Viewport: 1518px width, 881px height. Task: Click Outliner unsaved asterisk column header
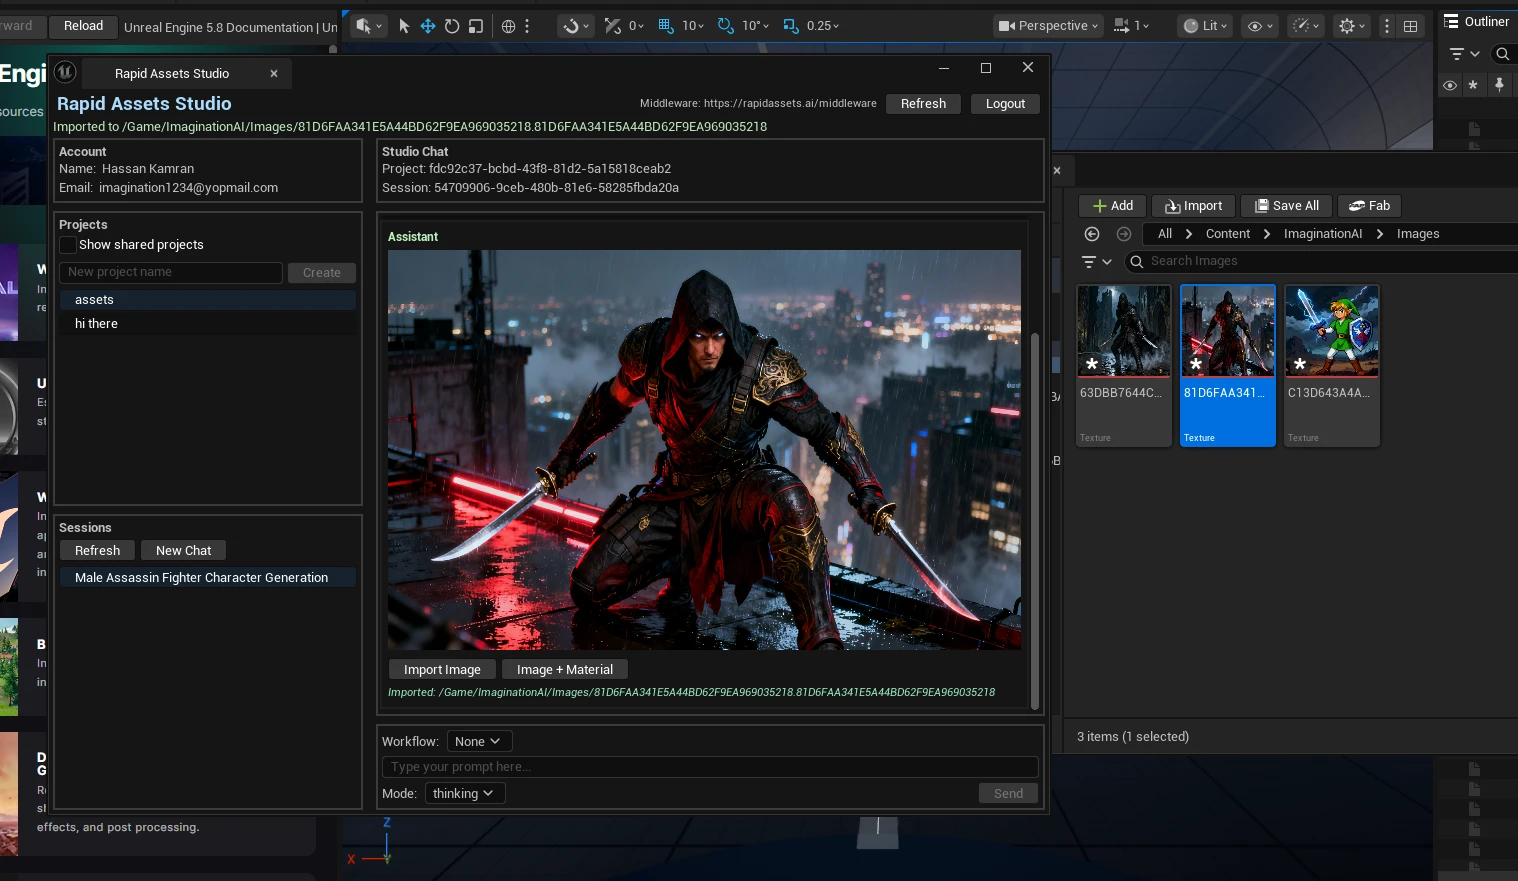click(1473, 85)
